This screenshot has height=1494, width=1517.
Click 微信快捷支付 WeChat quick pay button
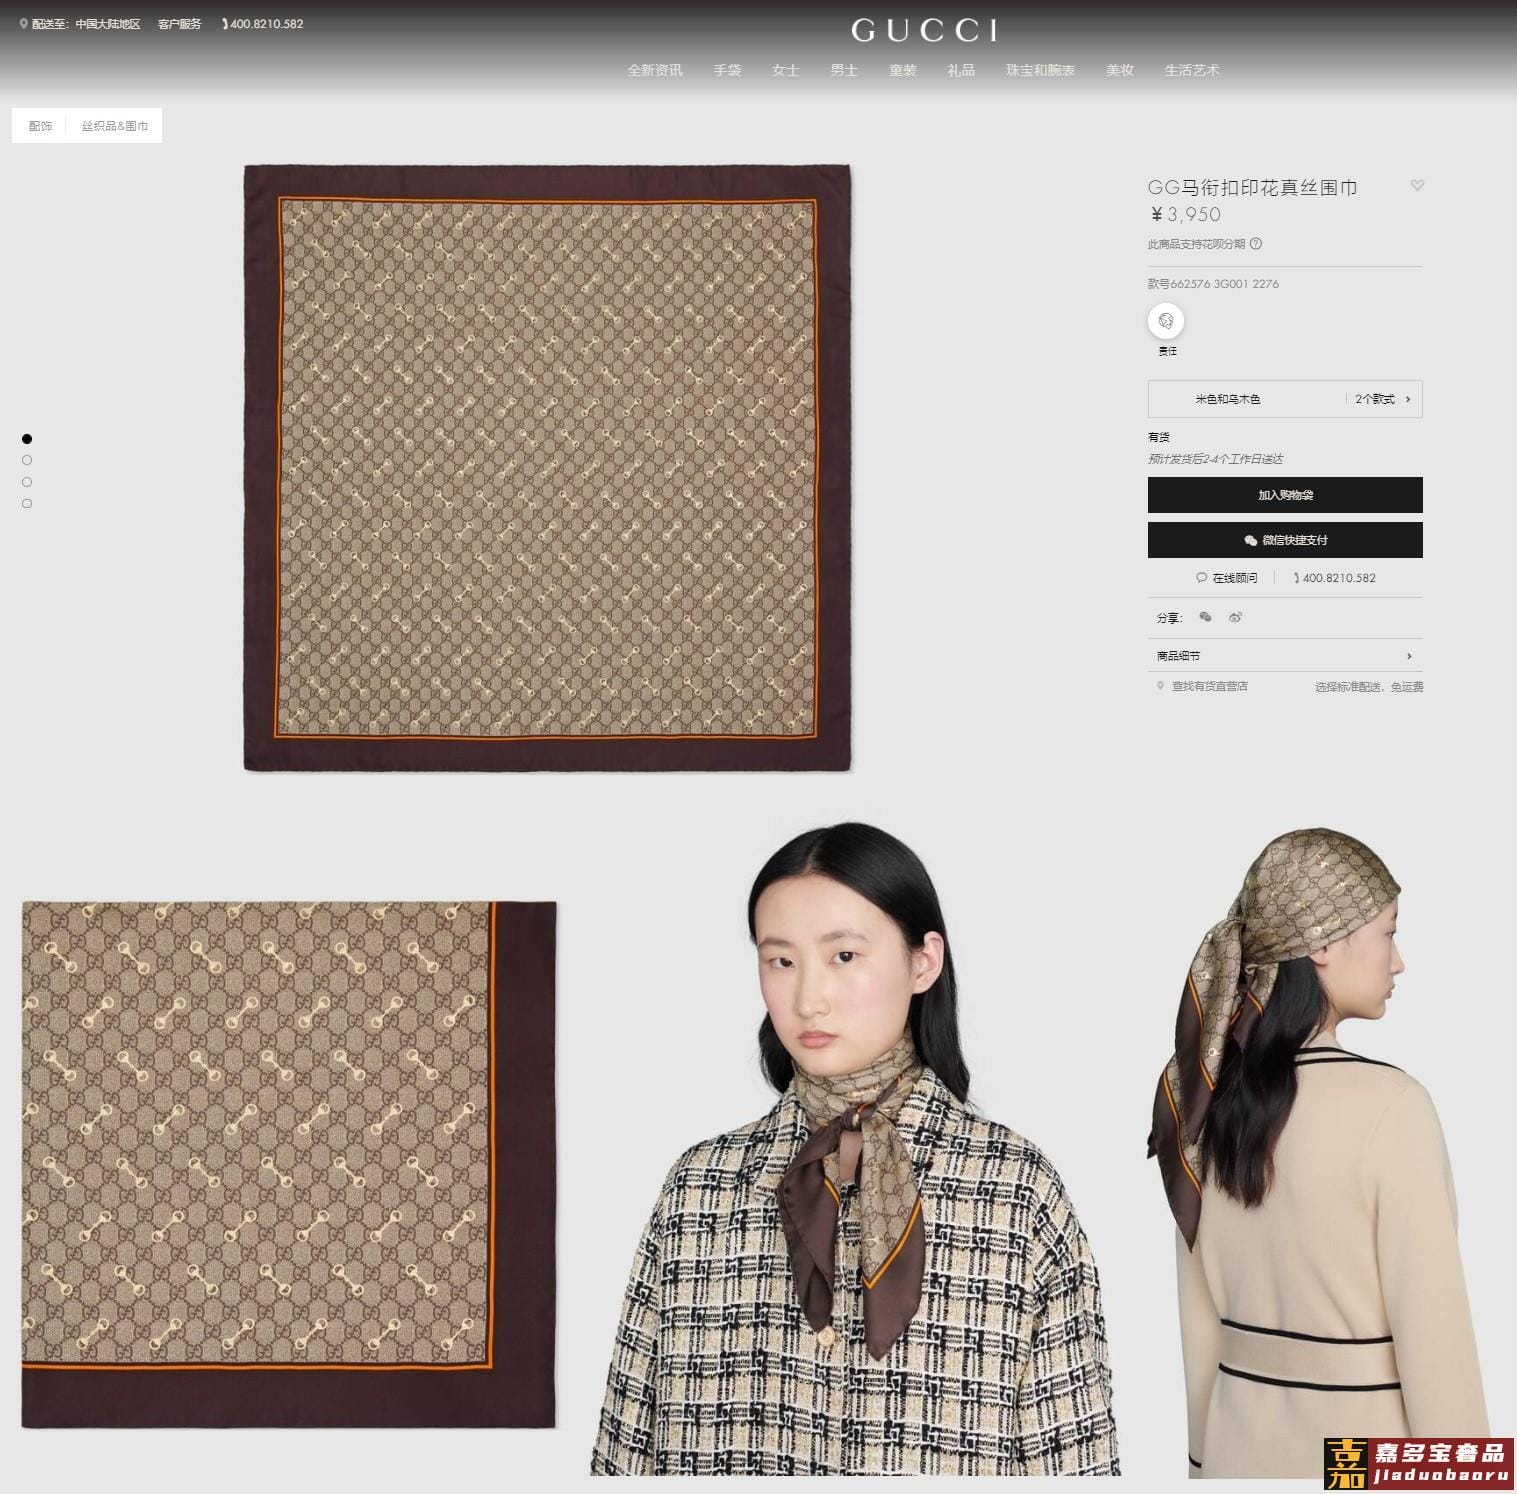tap(1285, 540)
